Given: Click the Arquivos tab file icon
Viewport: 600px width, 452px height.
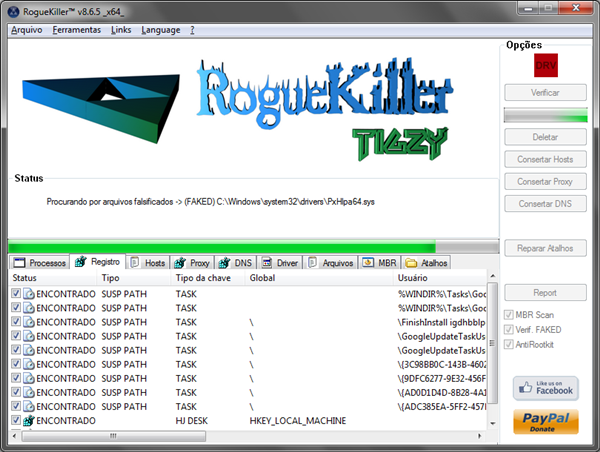Looking at the screenshot, I should pyautogui.click(x=313, y=263).
